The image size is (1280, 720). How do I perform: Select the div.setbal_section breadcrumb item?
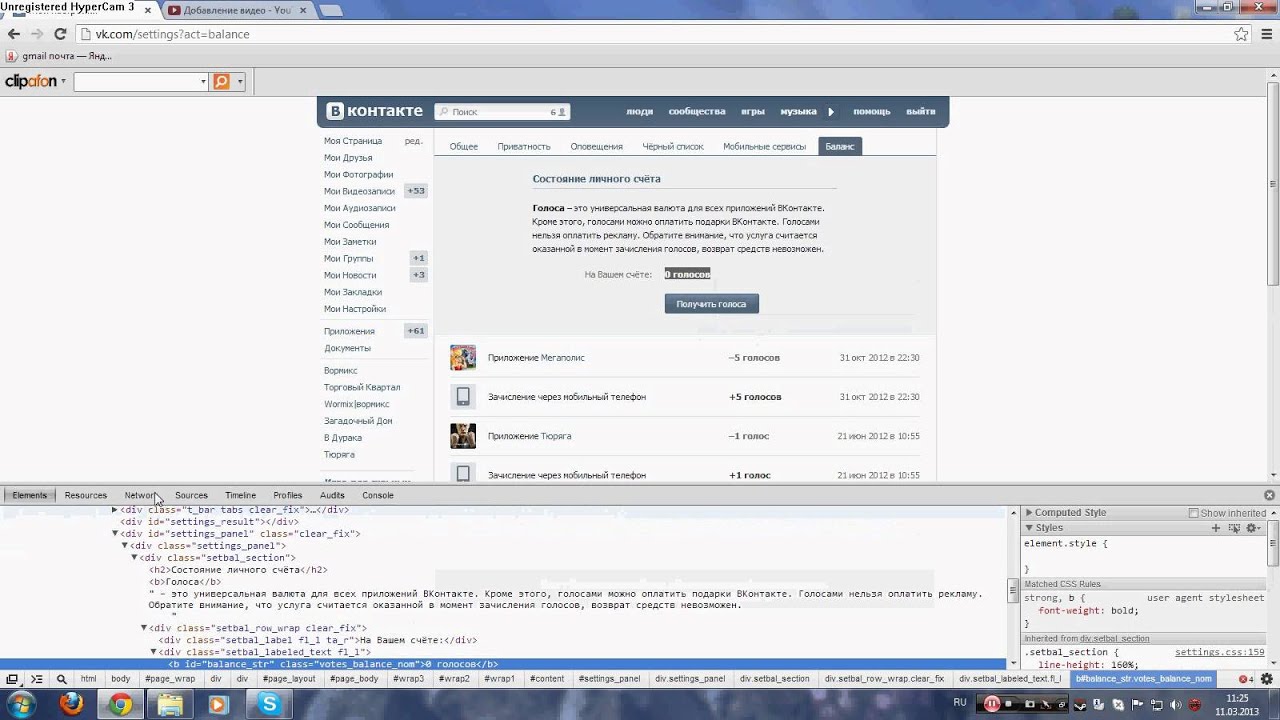775,679
